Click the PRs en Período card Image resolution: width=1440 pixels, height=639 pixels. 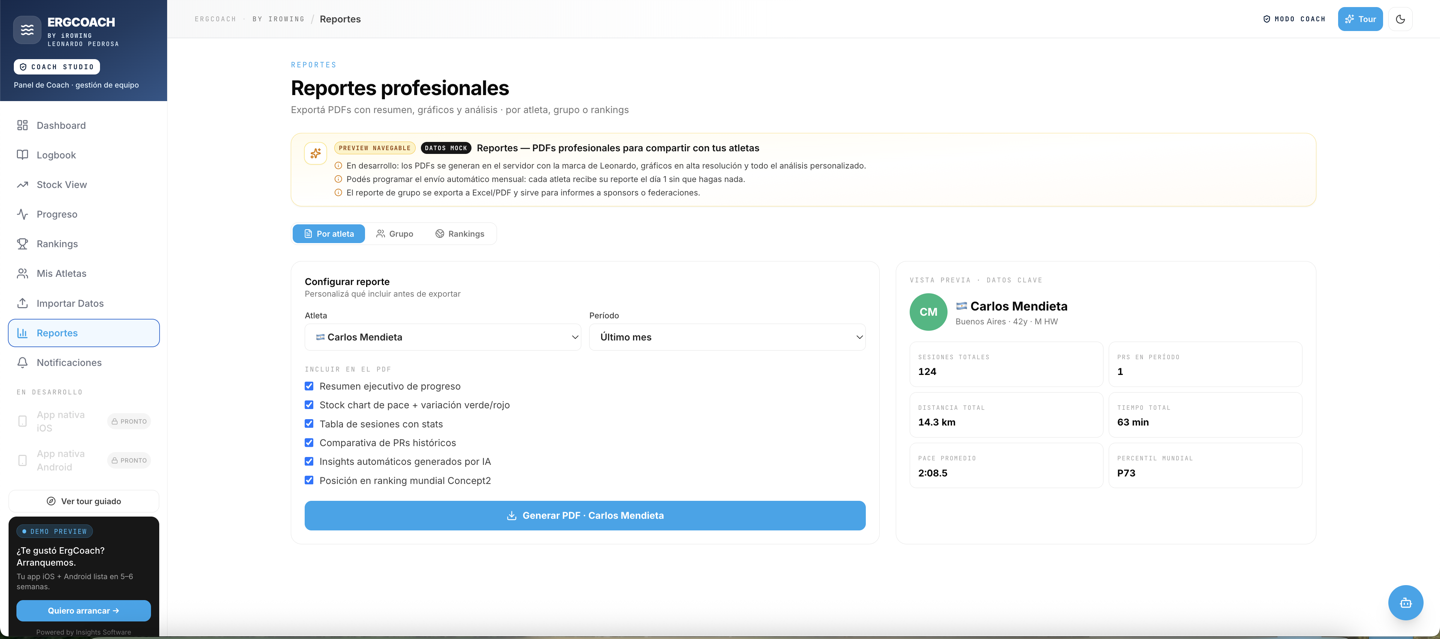click(x=1205, y=365)
